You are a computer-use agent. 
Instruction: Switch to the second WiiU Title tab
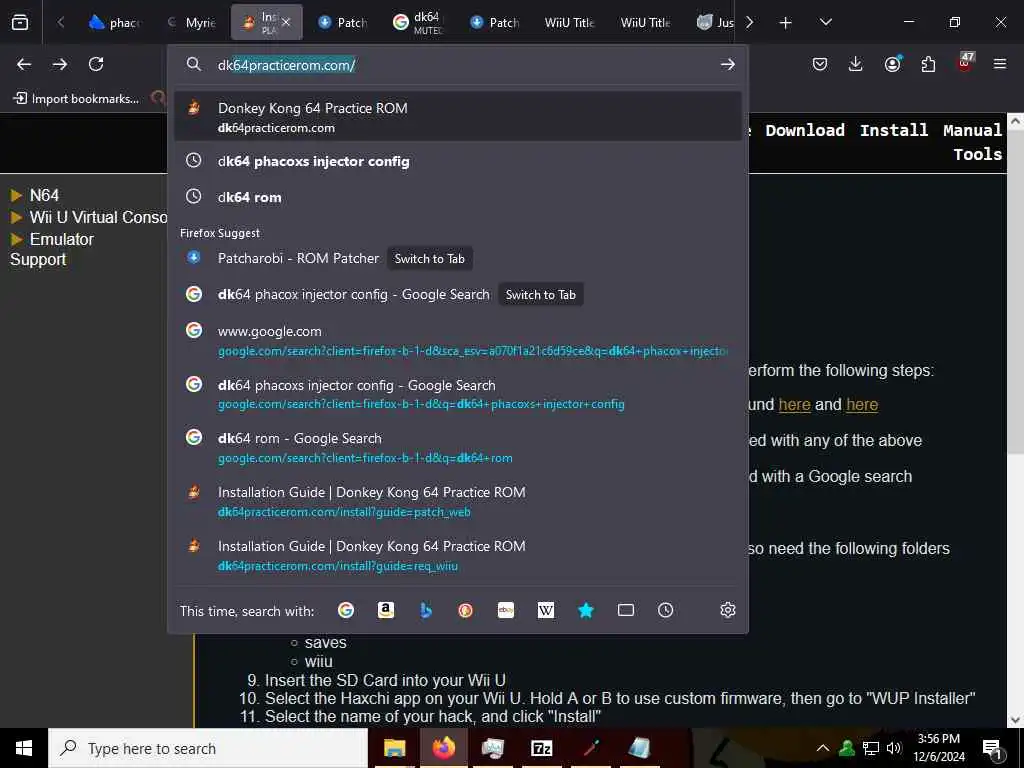coord(645,22)
